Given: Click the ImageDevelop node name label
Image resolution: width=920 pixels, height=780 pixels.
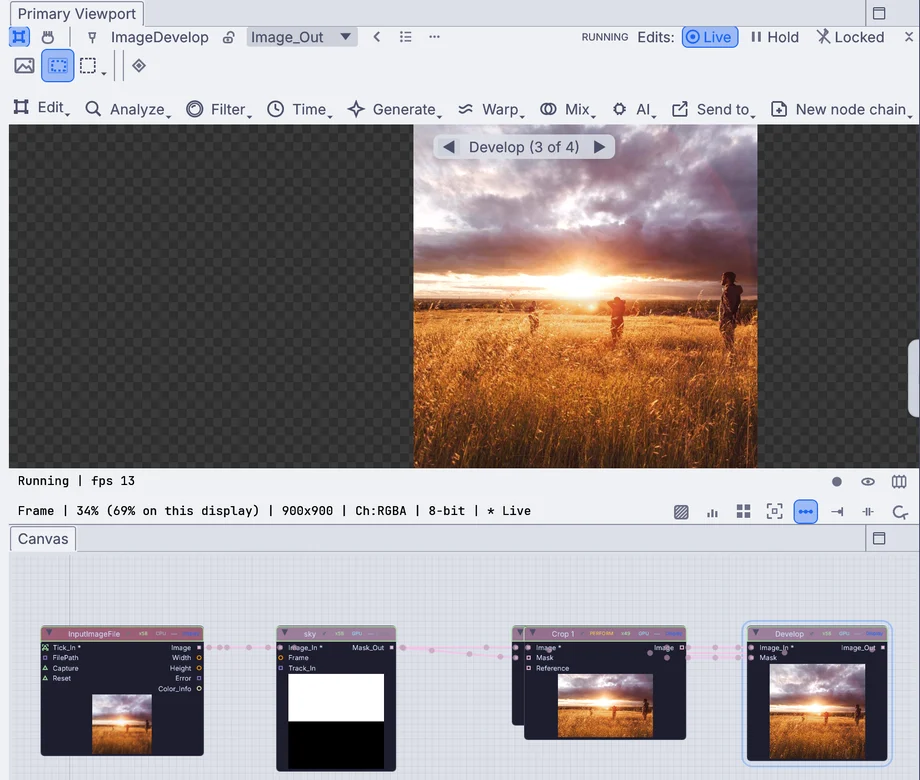Looking at the screenshot, I should click(160, 38).
